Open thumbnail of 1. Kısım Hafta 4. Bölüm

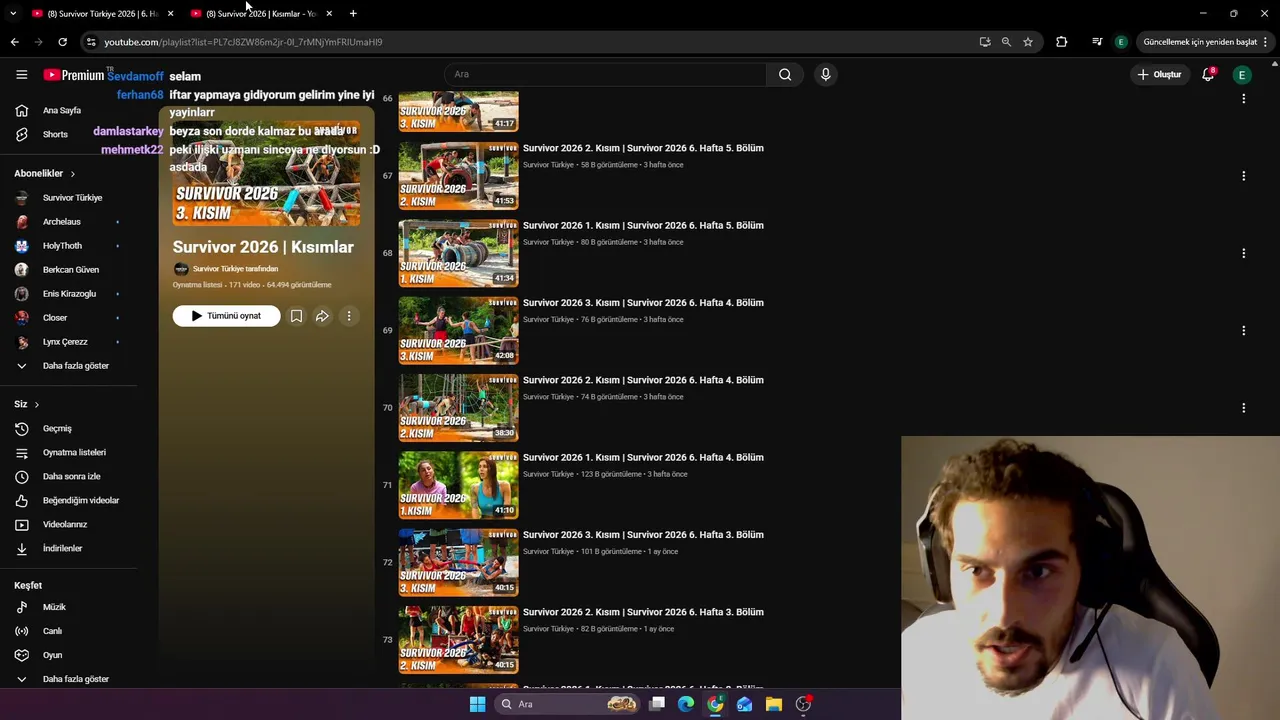tap(459, 485)
